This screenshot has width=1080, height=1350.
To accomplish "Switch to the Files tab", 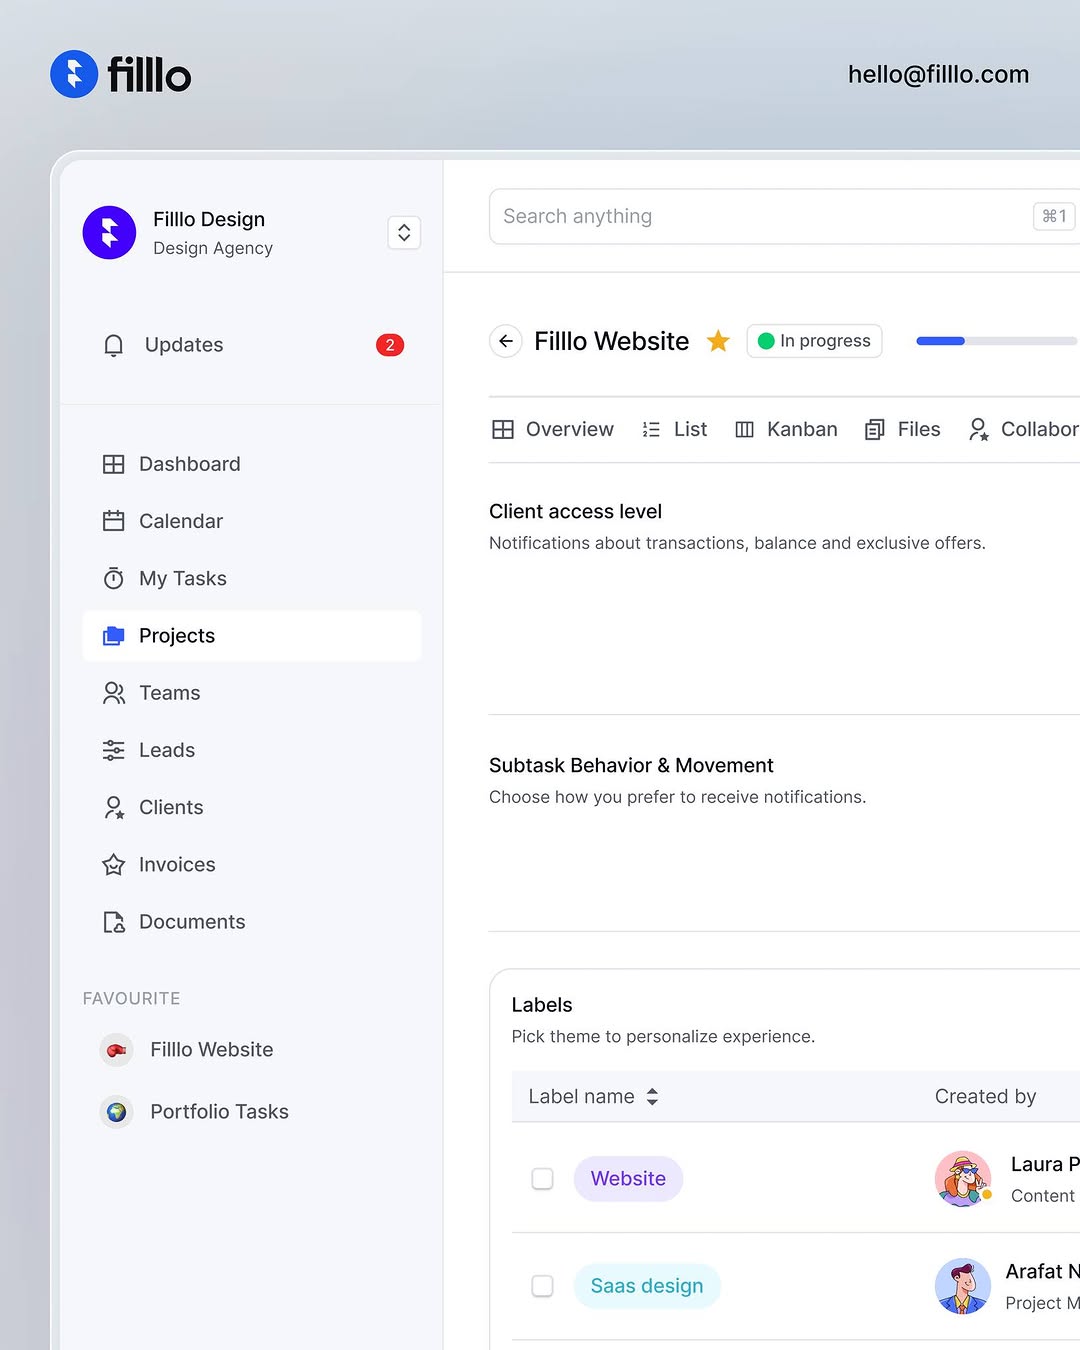I will point(902,429).
